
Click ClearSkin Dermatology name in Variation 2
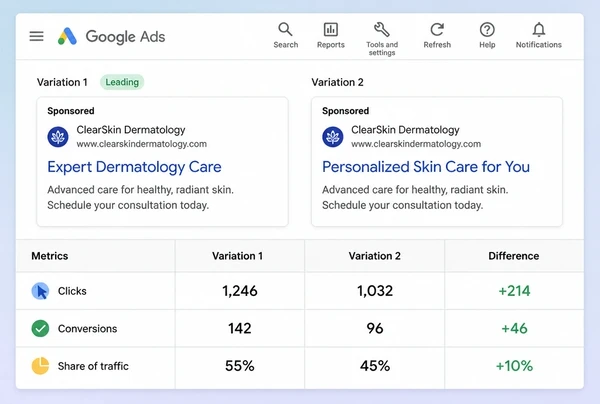[x=405, y=130]
